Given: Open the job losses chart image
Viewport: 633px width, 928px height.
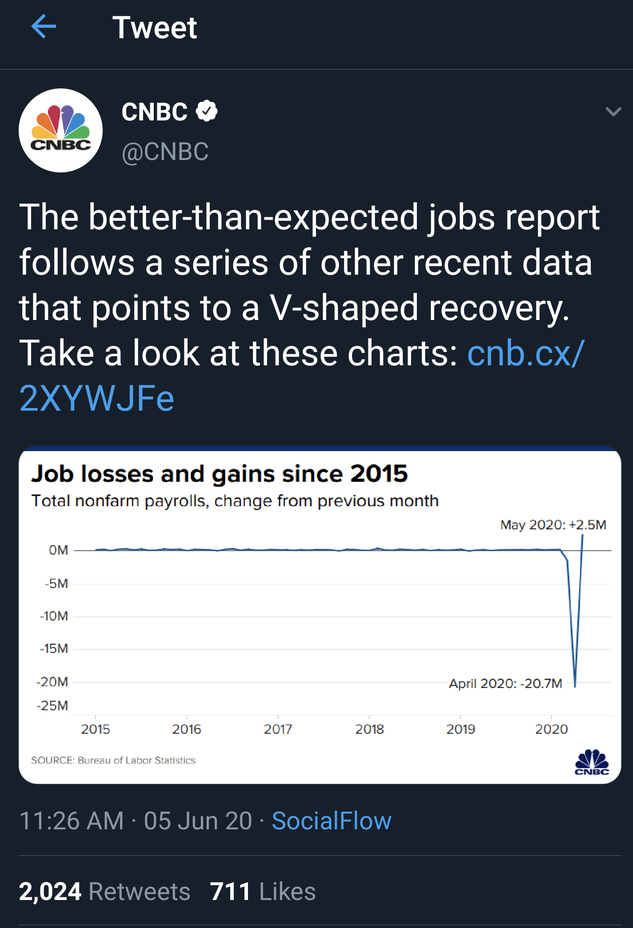Looking at the screenshot, I should pos(320,615).
